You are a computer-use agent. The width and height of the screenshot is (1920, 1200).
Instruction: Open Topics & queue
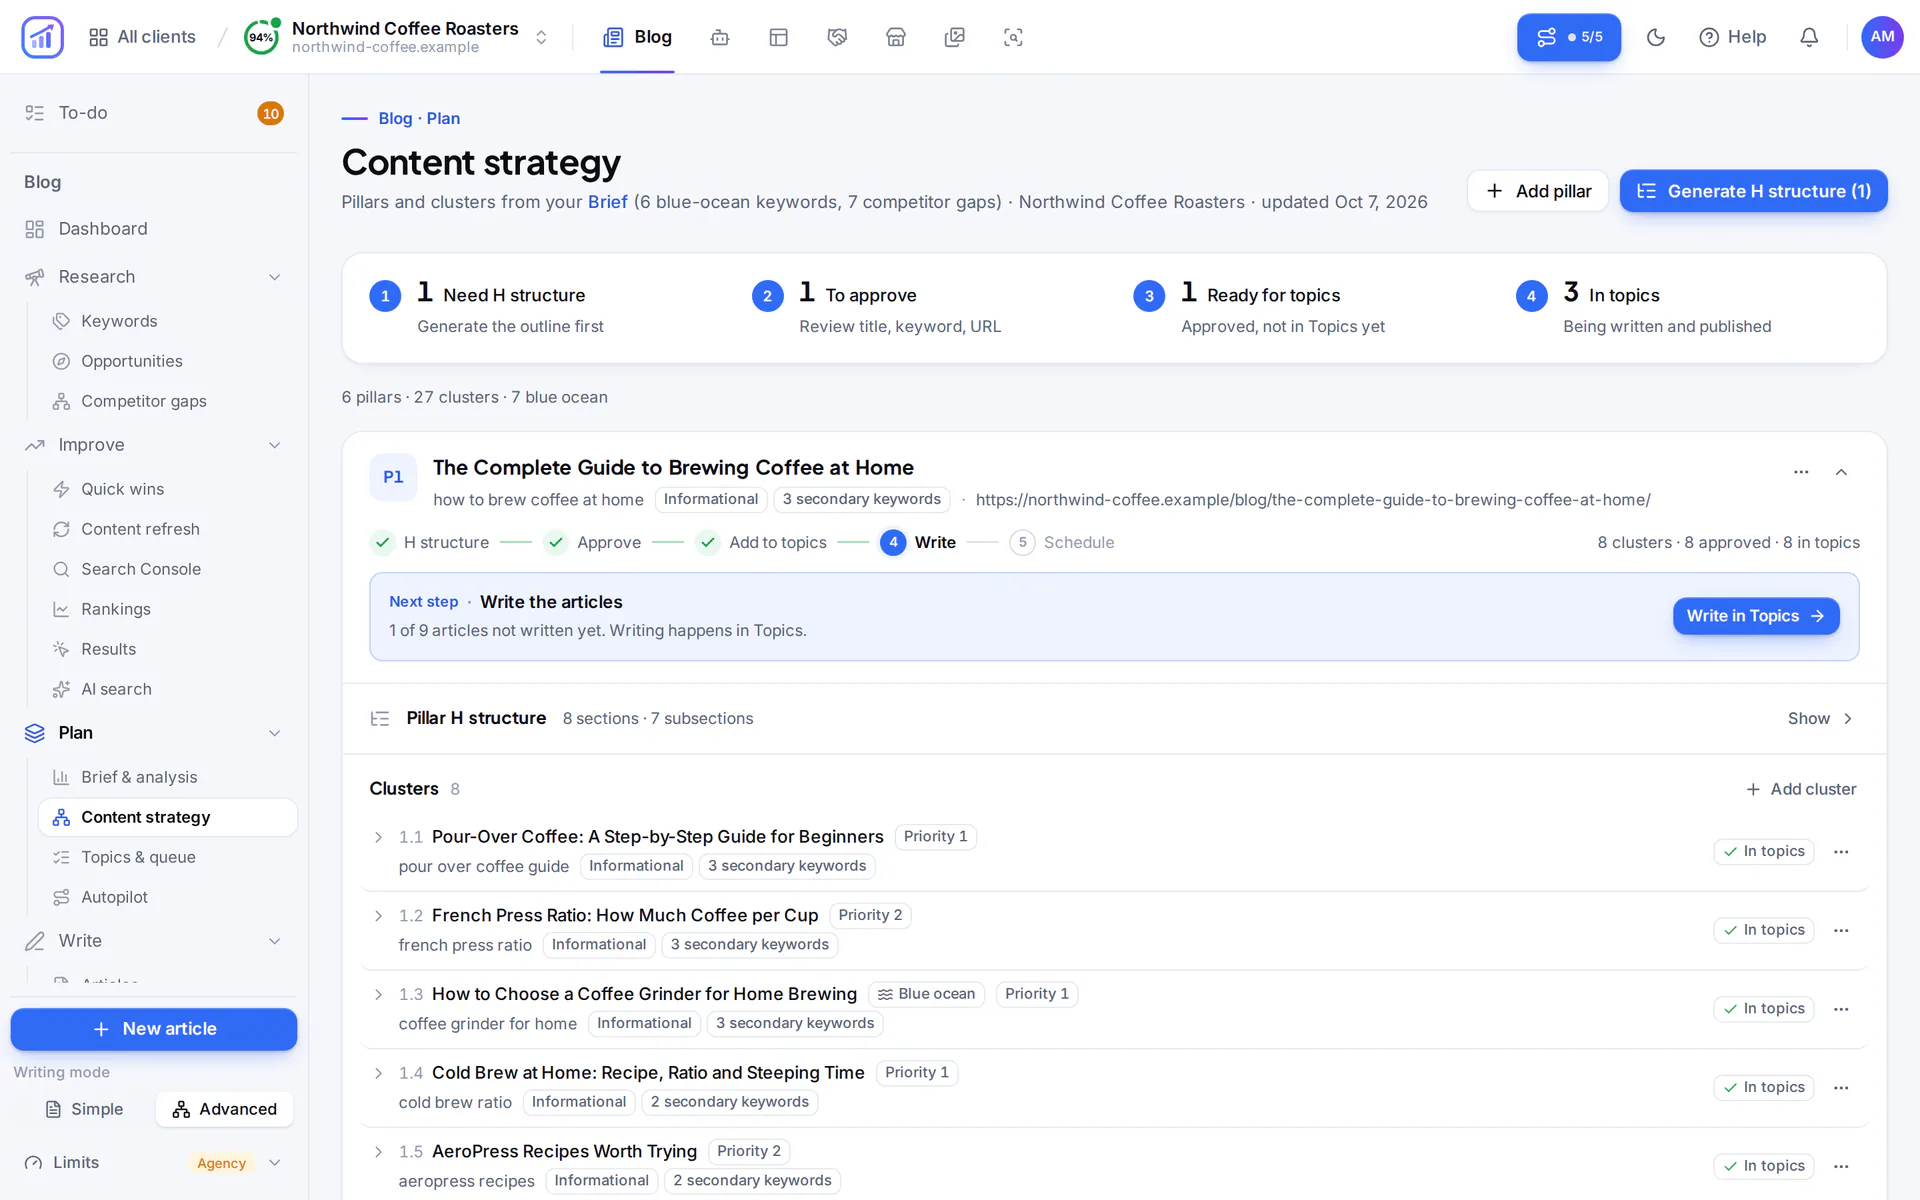click(167, 857)
